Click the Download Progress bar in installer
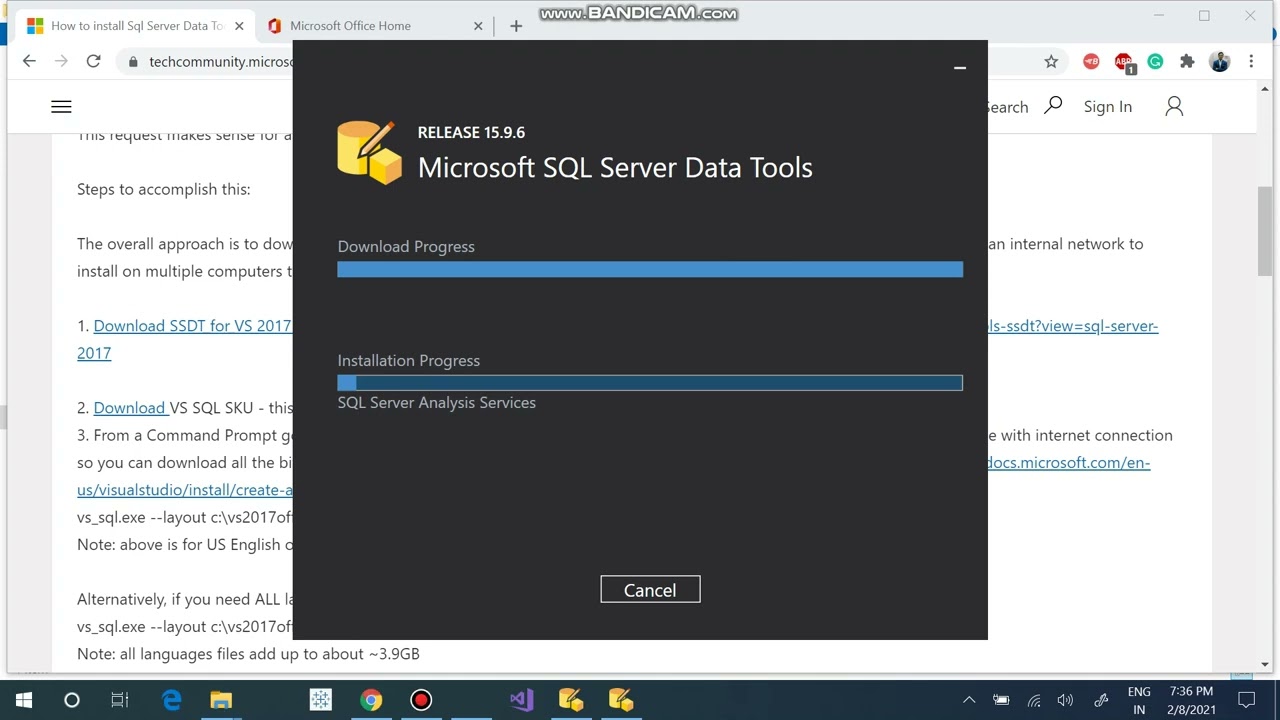The width and height of the screenshot is (1280, 720). [x=650, y=269]
